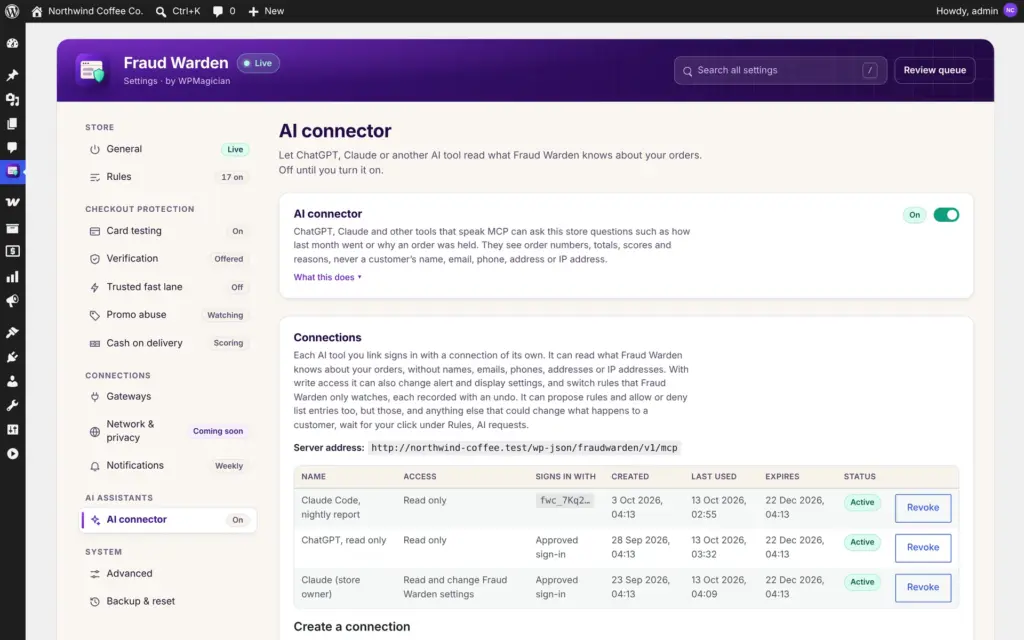This screenshot has height=640, width=1024.
Task: Open Posts via the pushpin icon
Action: [12, 75]
